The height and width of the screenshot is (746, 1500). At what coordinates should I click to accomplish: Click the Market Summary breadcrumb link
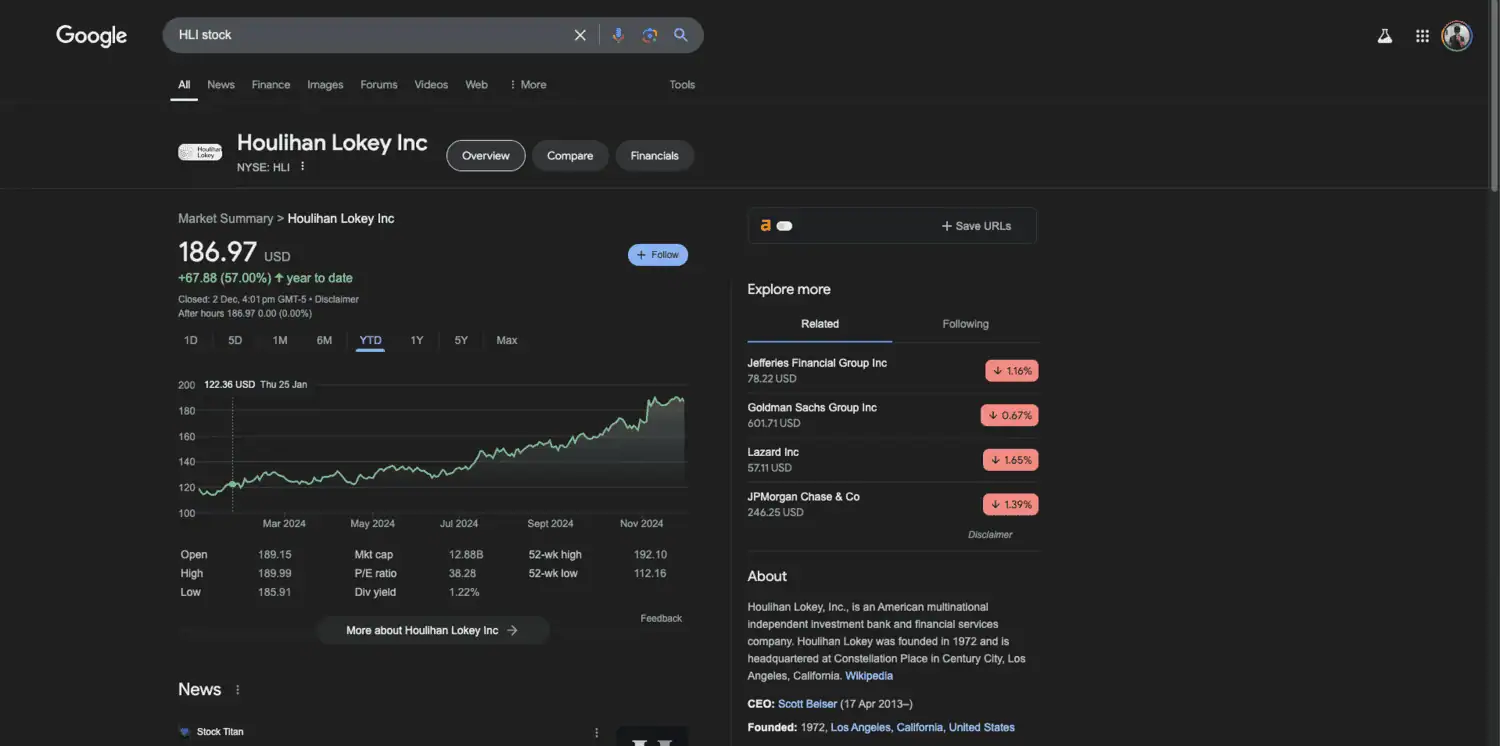(225, 219)
